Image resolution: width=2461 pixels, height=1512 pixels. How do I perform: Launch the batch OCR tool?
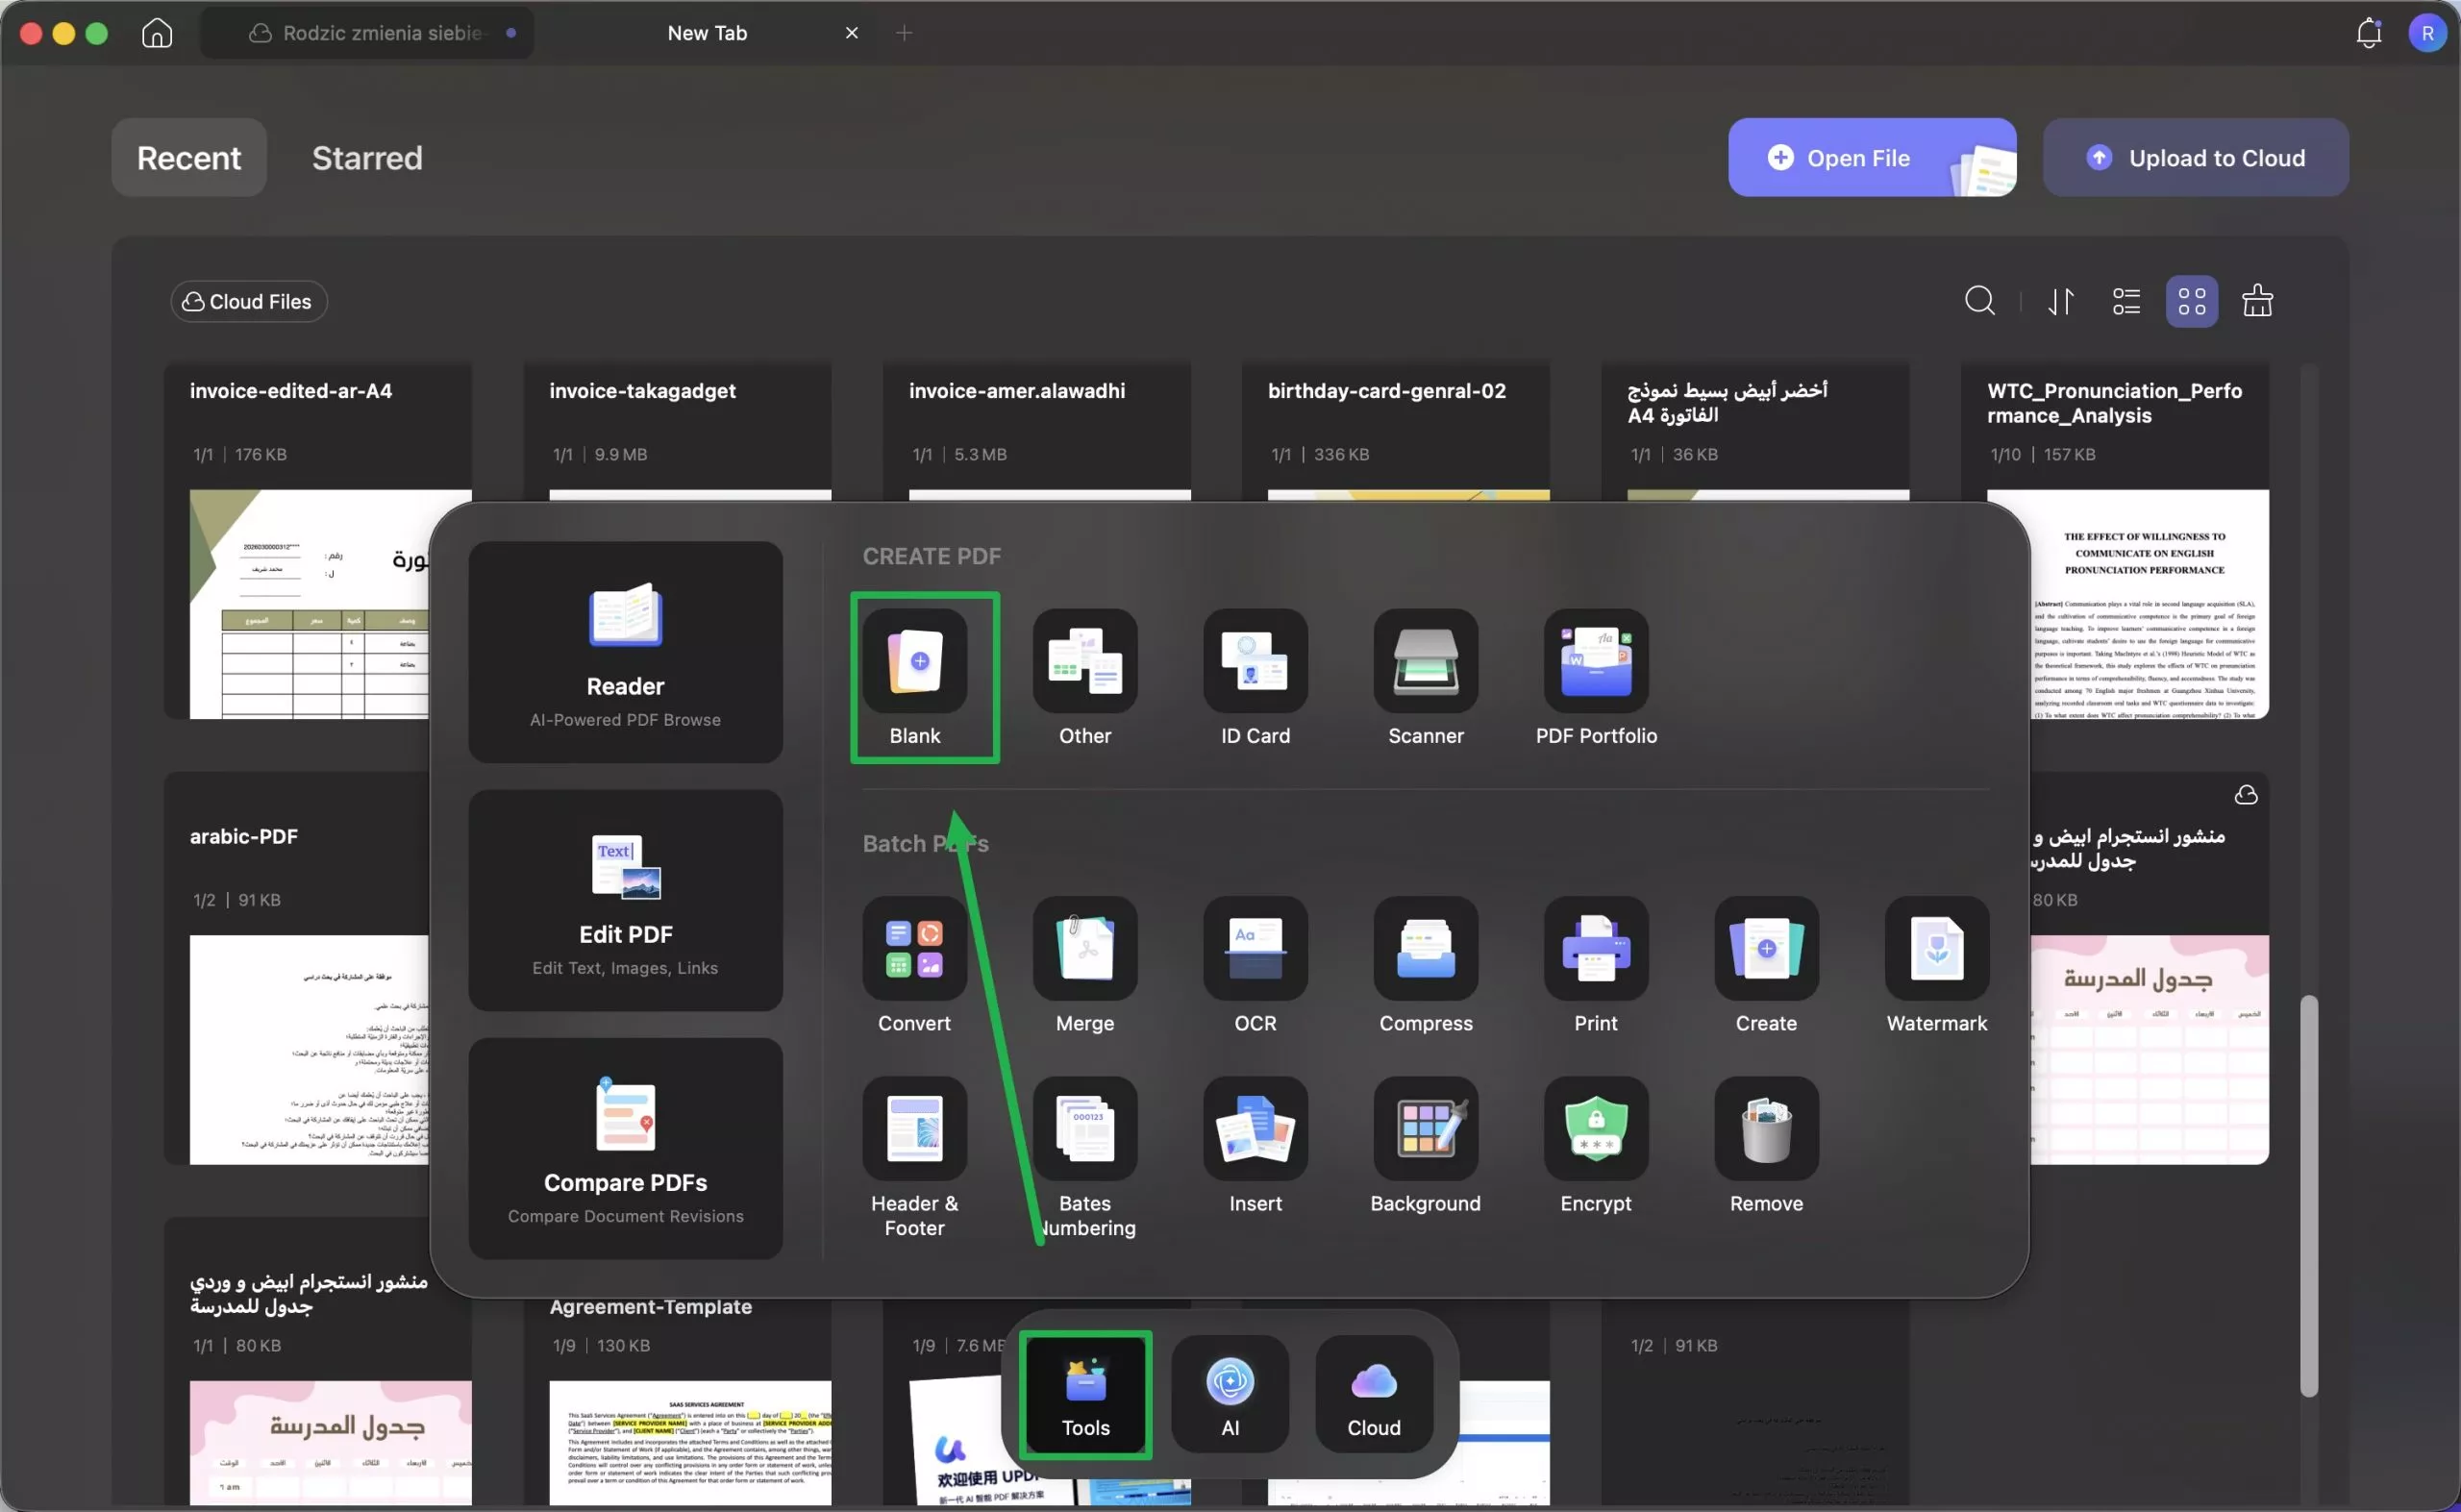tap(1255, 949)
